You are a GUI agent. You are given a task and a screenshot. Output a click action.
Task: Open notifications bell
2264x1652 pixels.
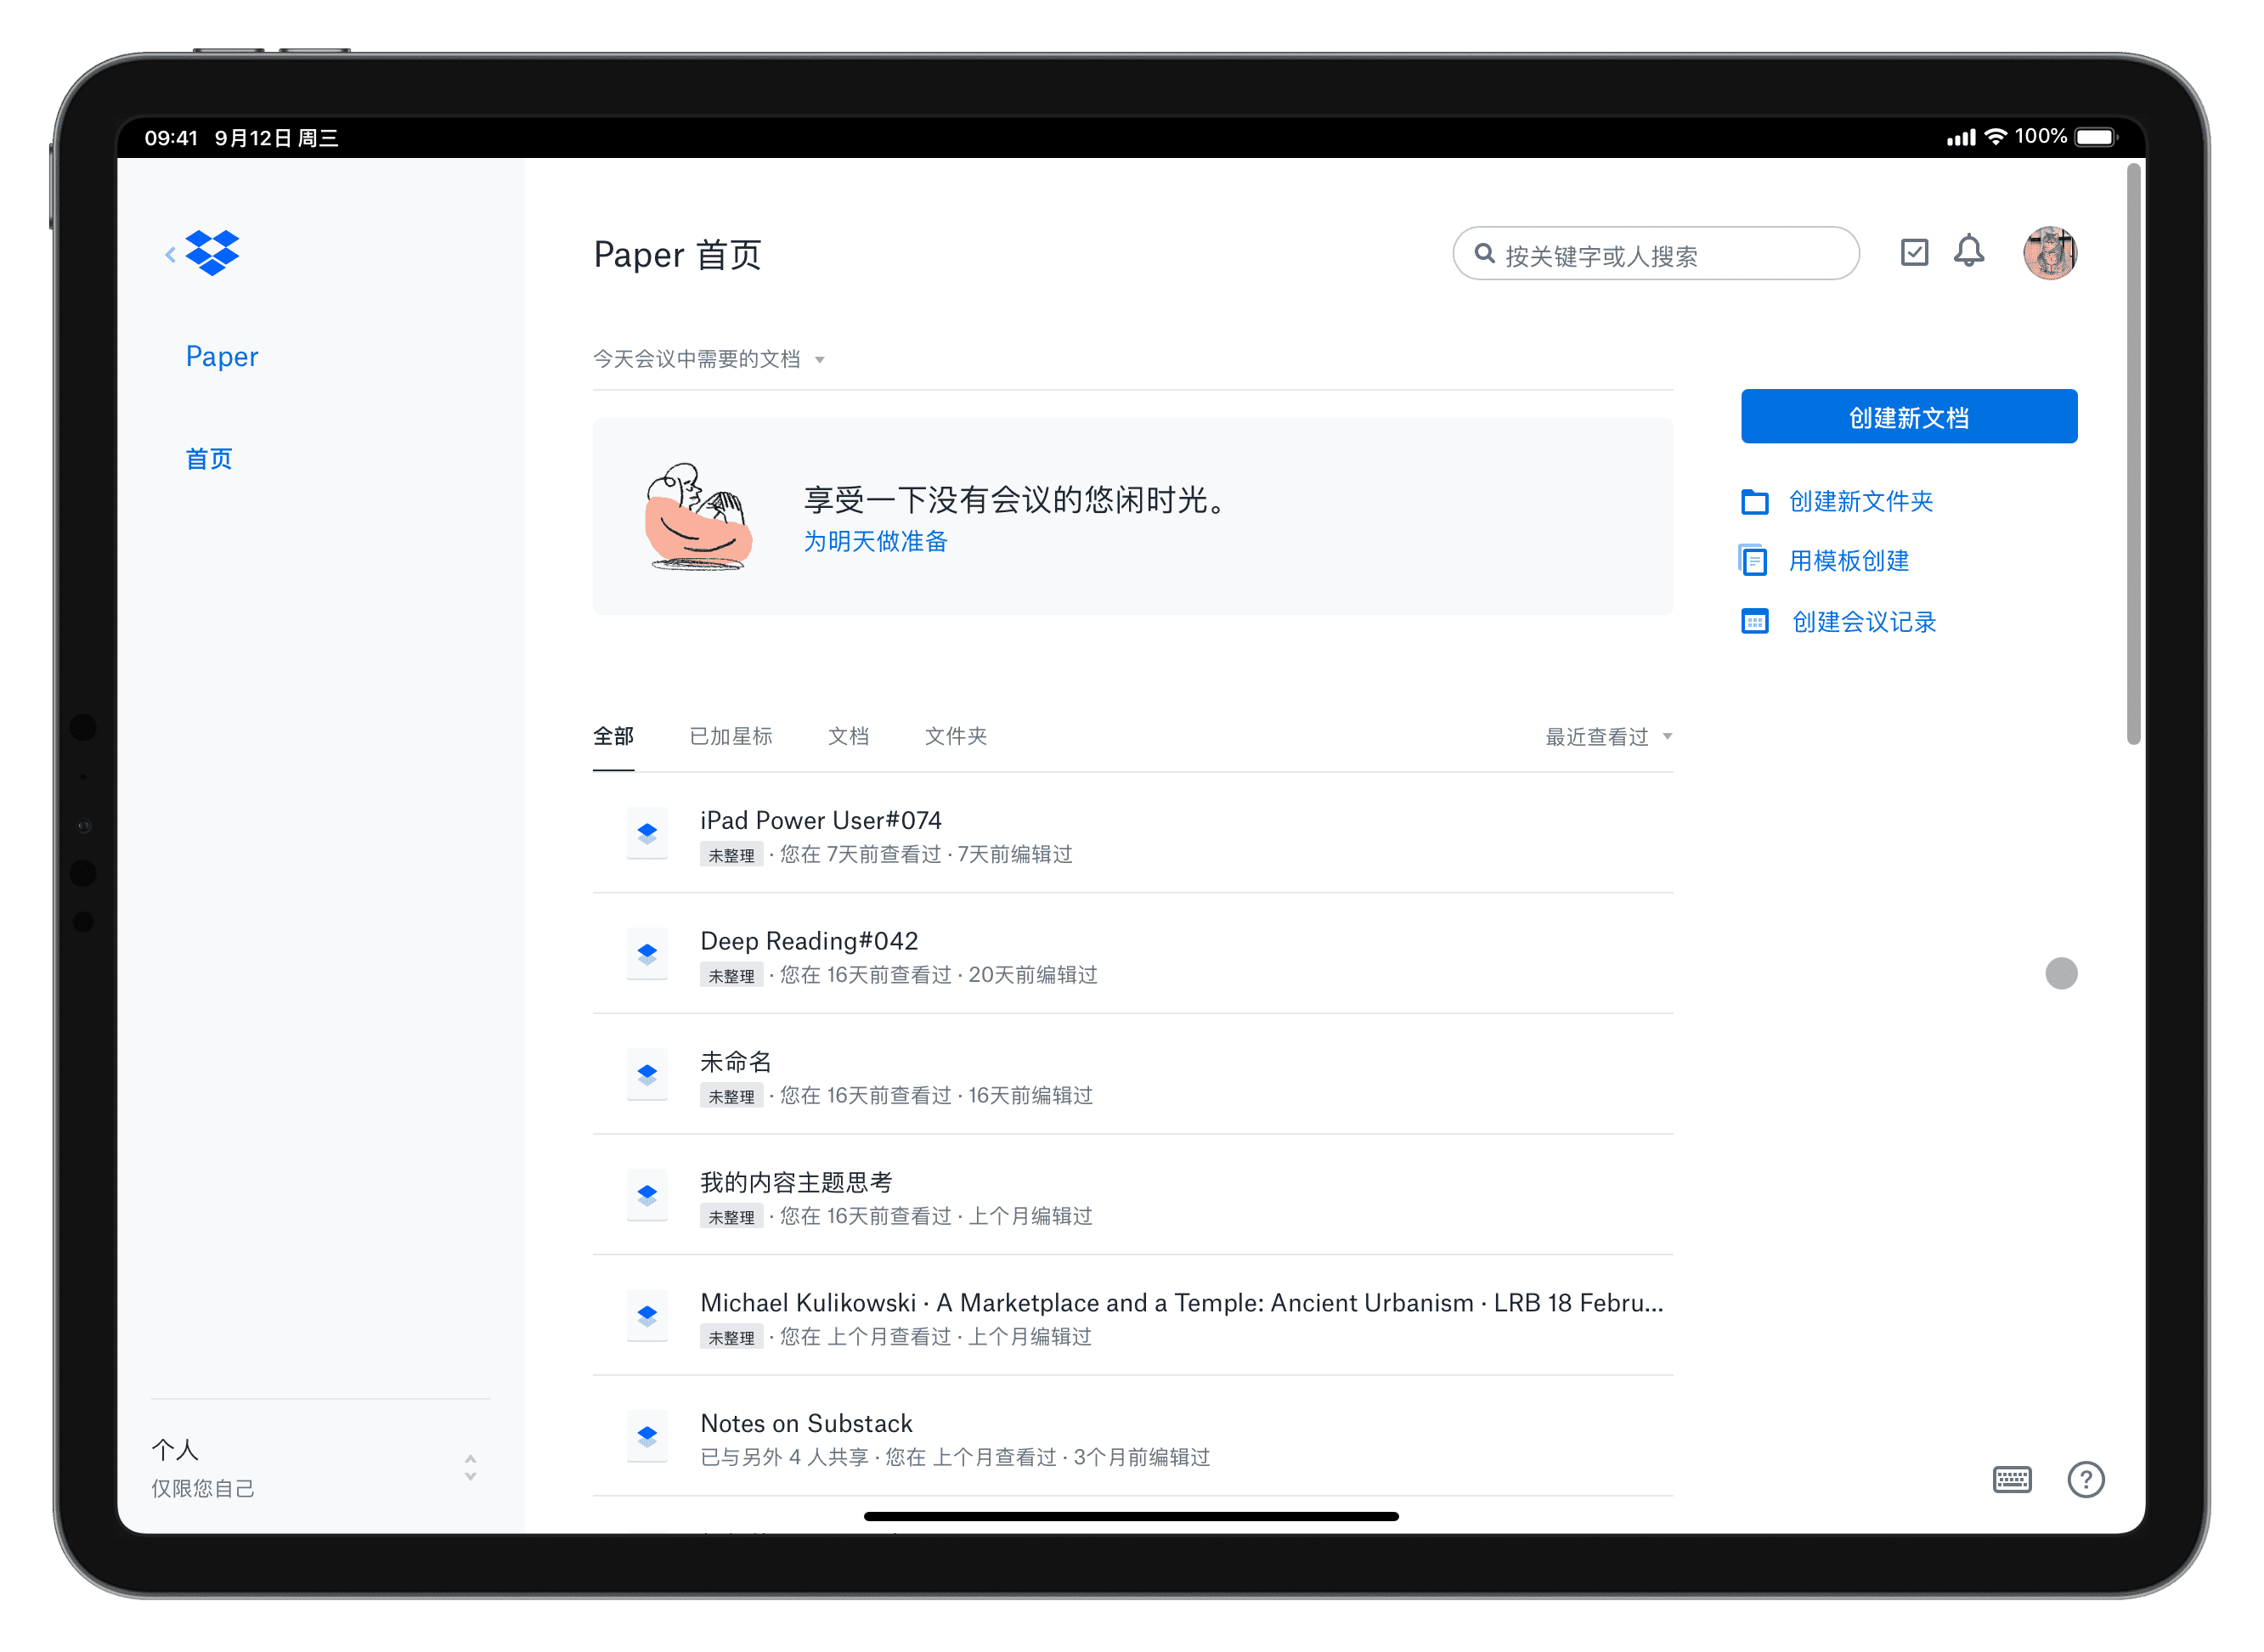(x=1969, y=251)
